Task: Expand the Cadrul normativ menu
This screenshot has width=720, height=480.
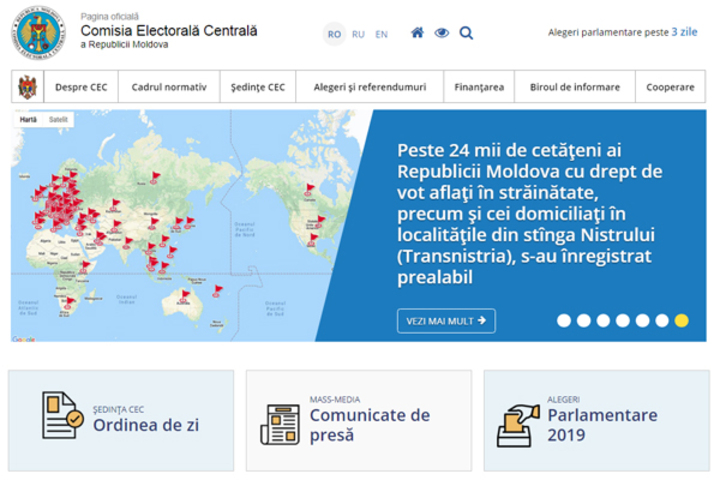Action: pos(169,87)
